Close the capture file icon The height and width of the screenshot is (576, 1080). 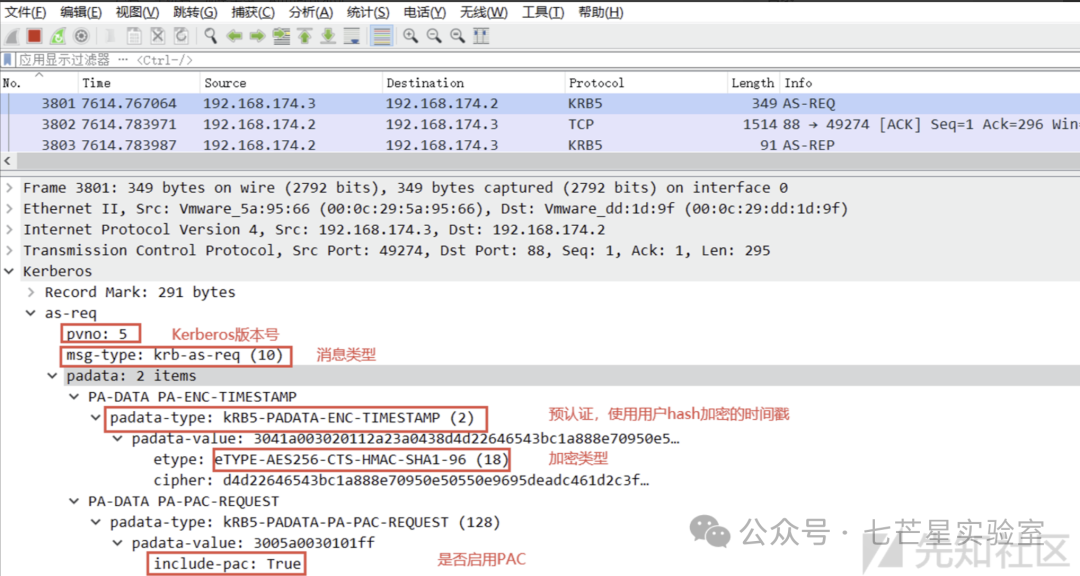158,36
